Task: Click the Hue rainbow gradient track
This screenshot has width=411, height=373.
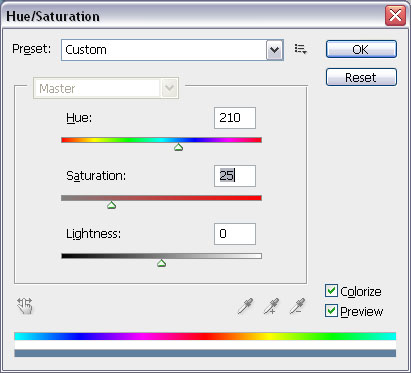Action: pos(161,140)
